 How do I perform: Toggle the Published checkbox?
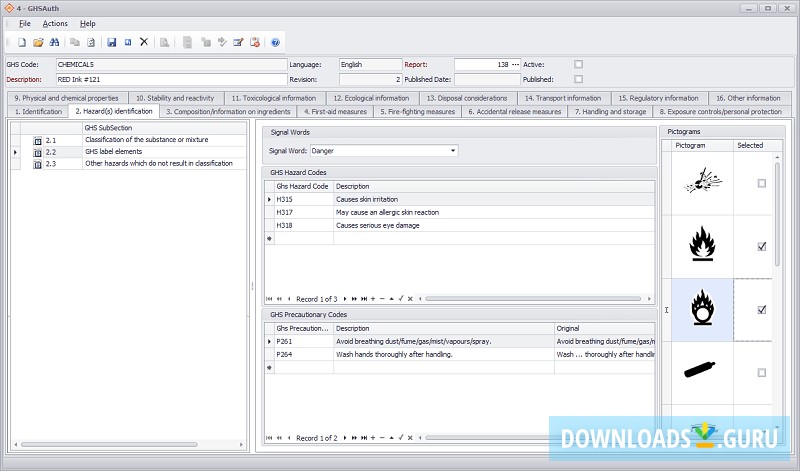pos(578,79)
